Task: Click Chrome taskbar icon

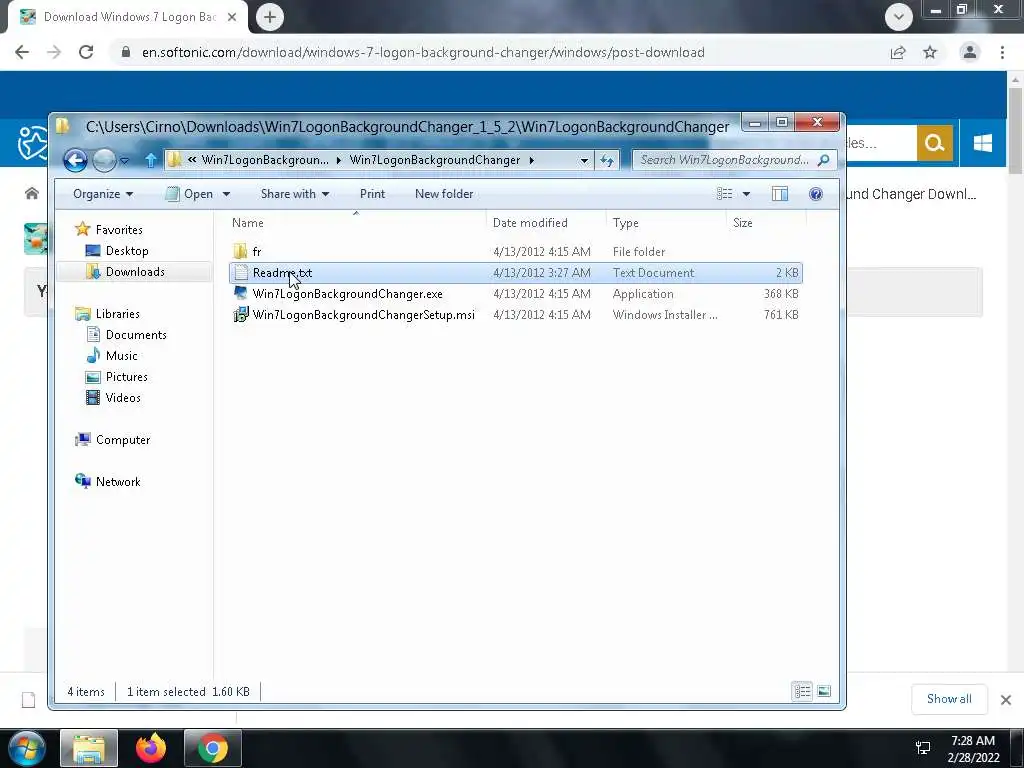Action: coord(213,748)
